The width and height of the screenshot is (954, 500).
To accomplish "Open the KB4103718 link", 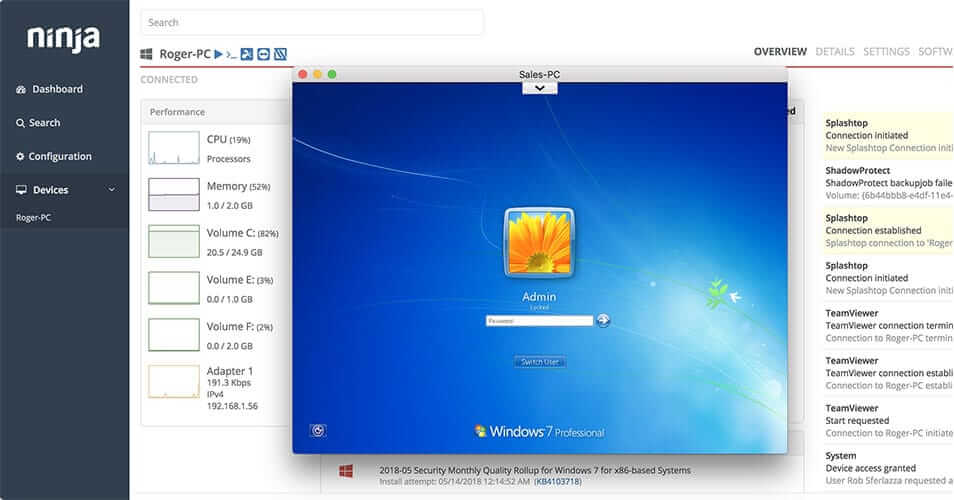I will coord(558,482).
